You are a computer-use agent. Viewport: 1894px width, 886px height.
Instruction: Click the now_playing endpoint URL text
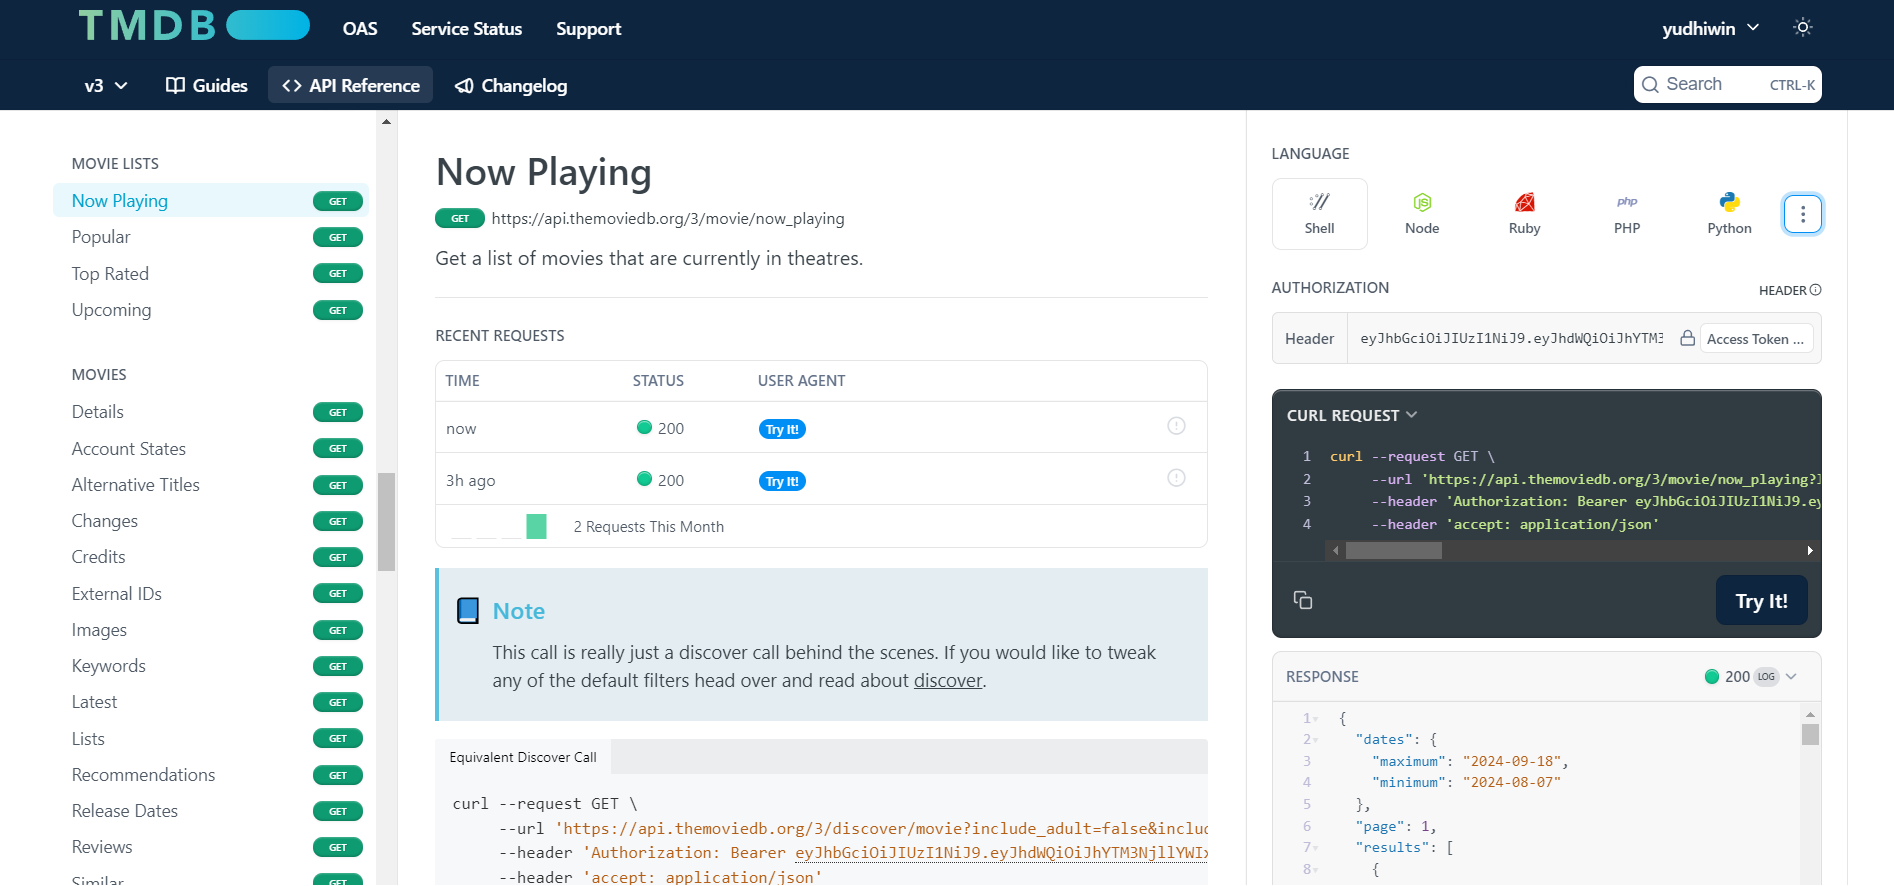coord(668,218)
